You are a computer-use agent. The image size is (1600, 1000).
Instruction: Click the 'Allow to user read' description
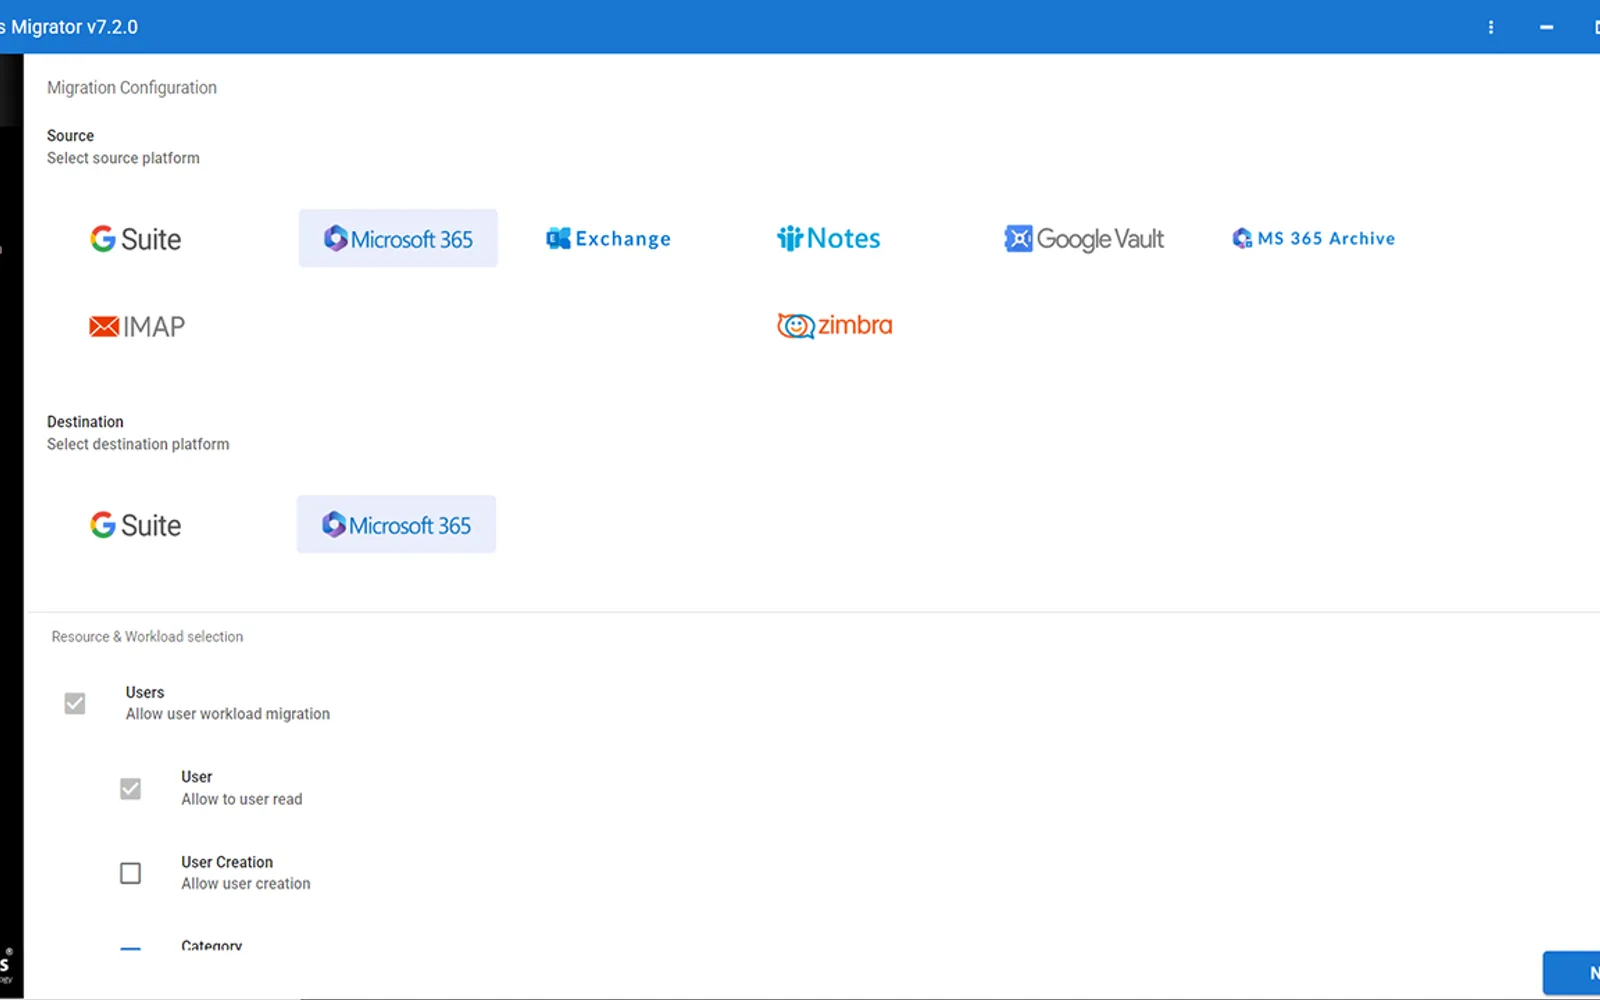tap(242, 799)
